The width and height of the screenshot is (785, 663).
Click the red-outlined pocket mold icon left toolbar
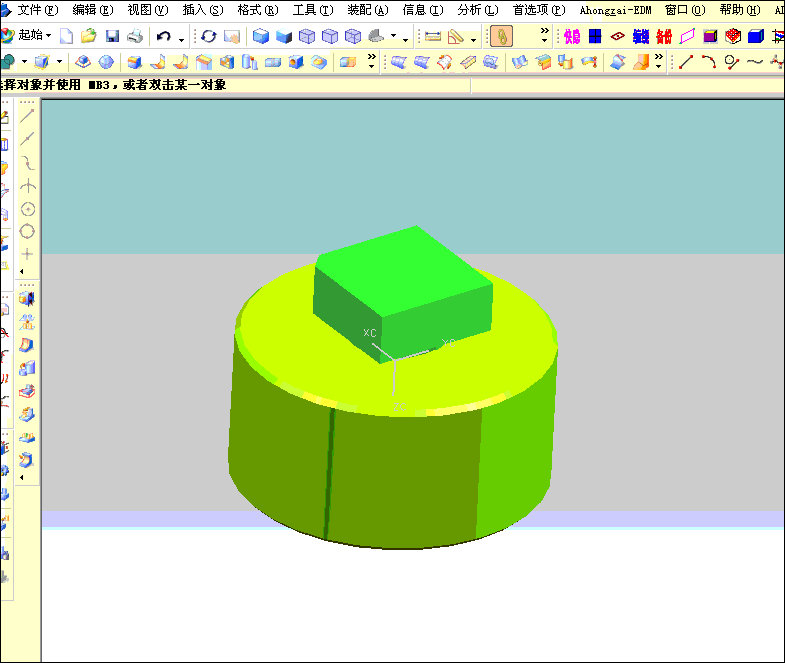point(27,392)
